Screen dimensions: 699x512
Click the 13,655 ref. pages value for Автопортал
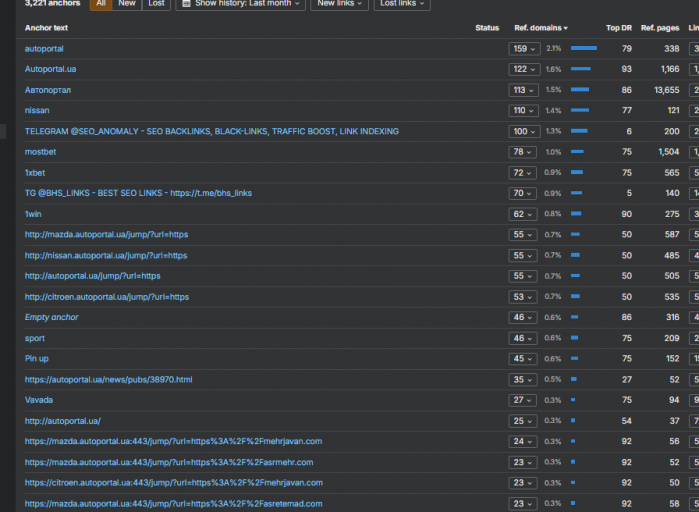tap(666, 90)
